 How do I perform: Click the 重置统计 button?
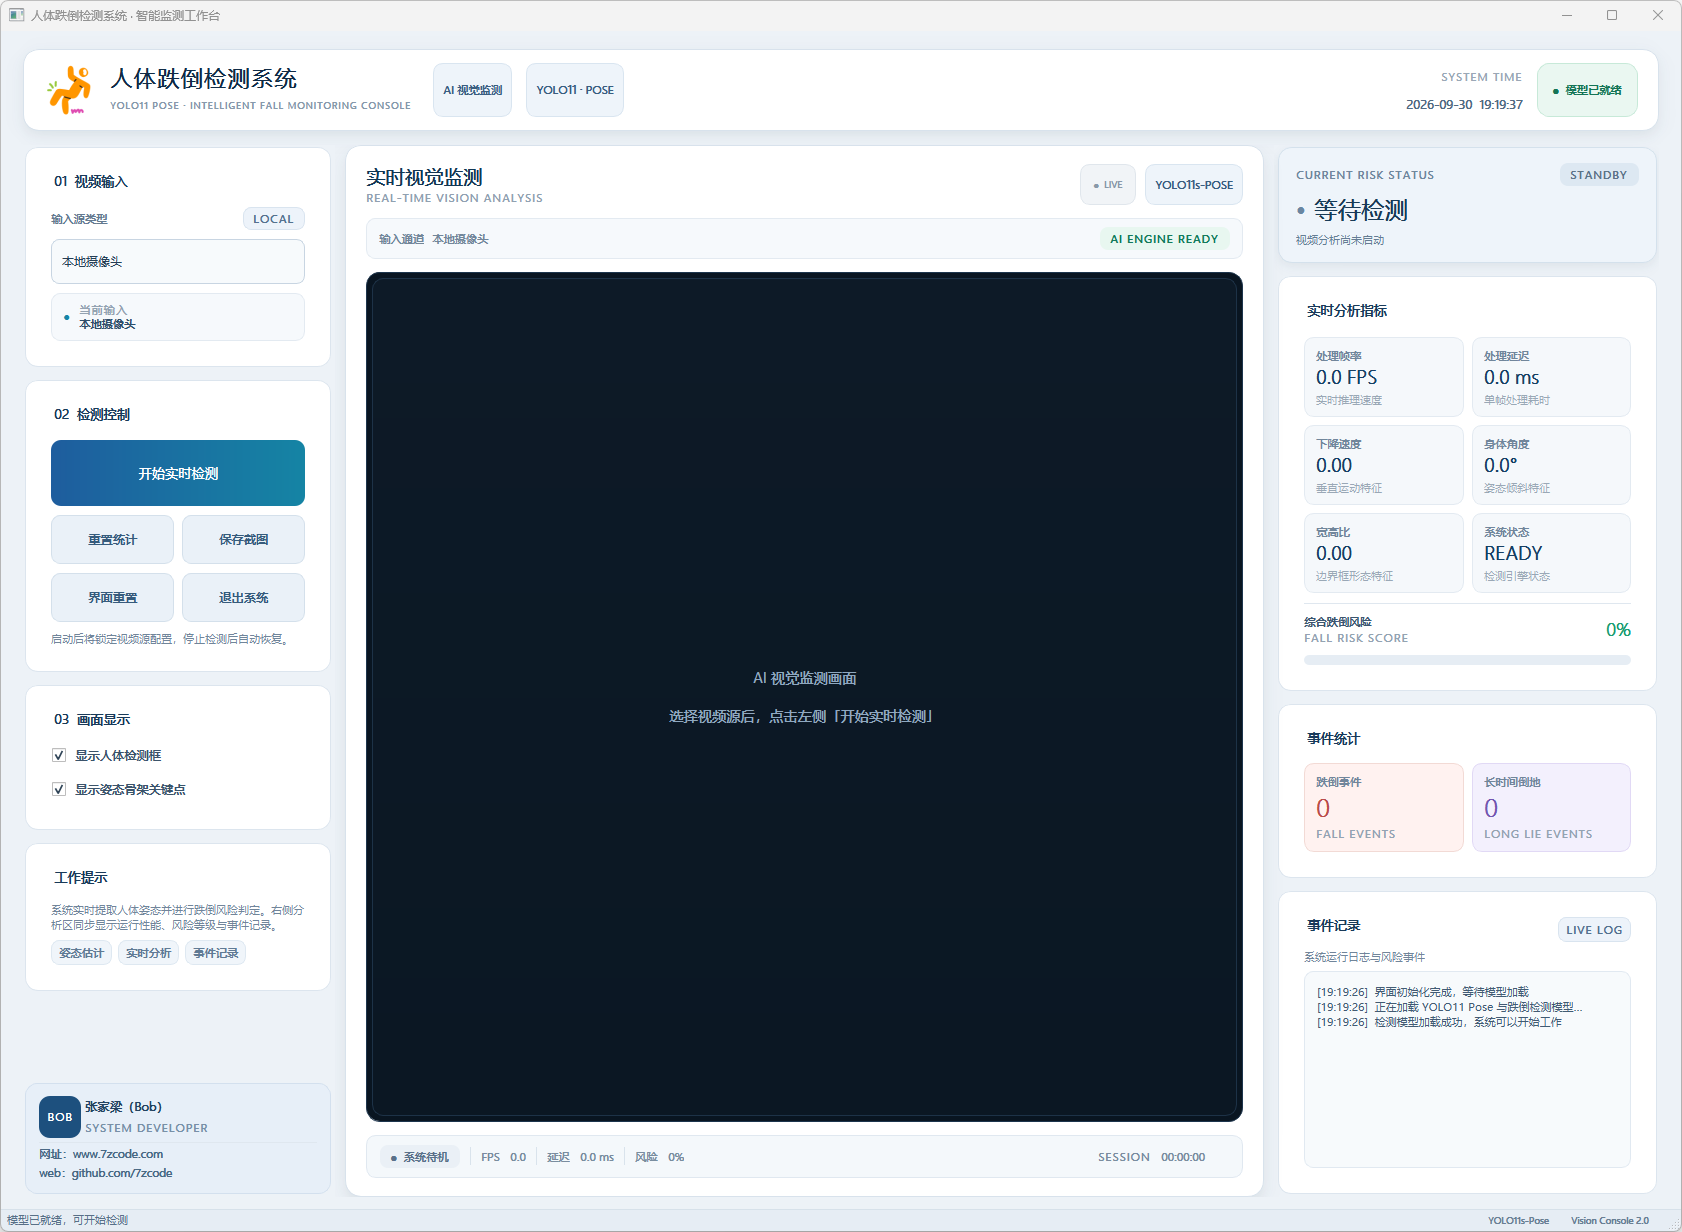coord(112,540)
